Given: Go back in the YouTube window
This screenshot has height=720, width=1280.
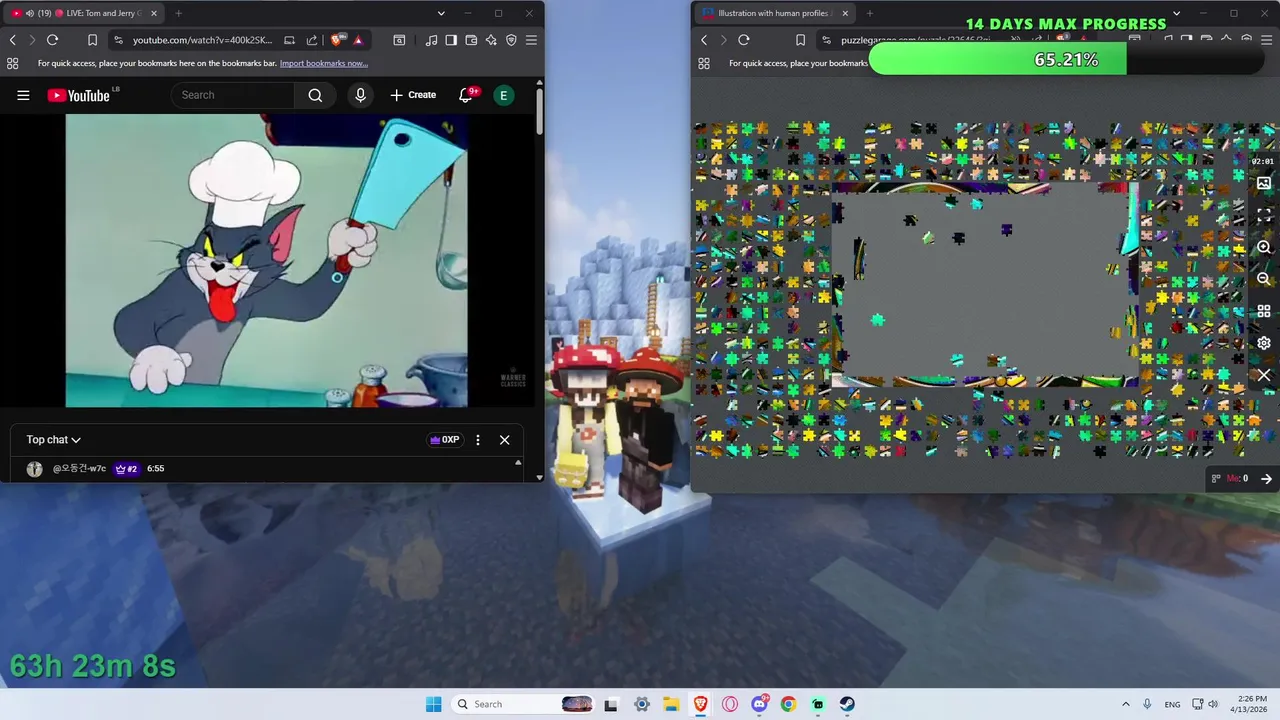Looking at the screenshot, I should click(x=13, y=40).
